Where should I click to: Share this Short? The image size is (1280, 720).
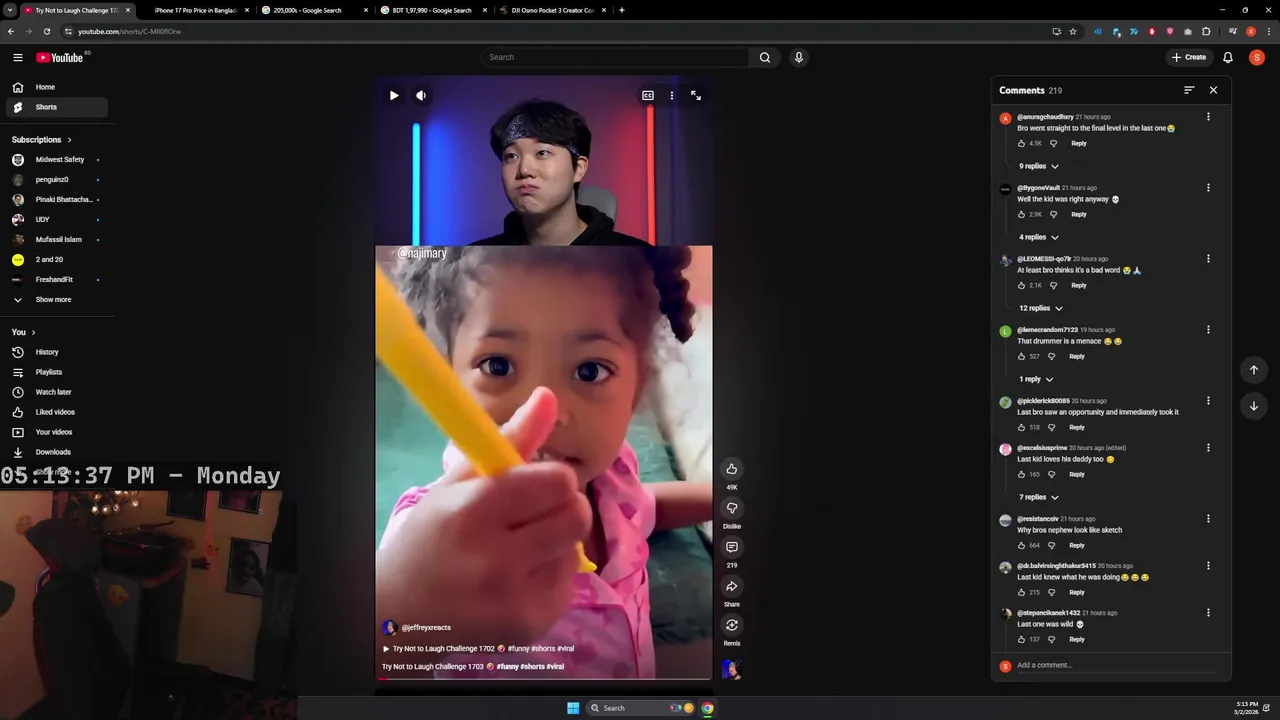pyautogui.click(x=732, y=586)
